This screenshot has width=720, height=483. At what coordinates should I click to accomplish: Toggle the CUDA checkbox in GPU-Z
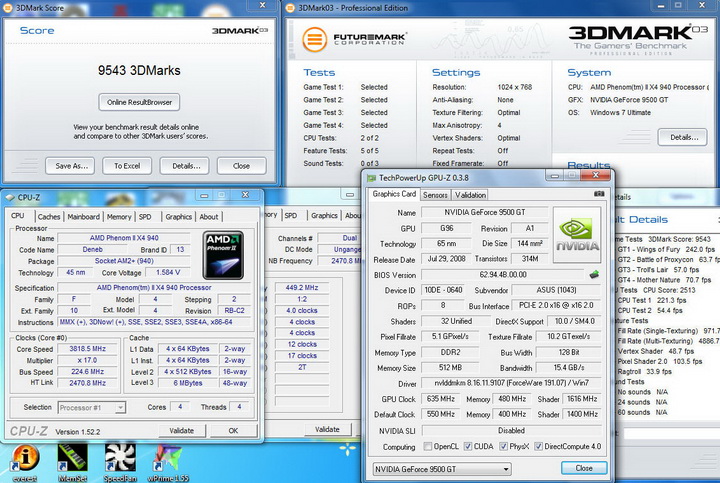468,446
